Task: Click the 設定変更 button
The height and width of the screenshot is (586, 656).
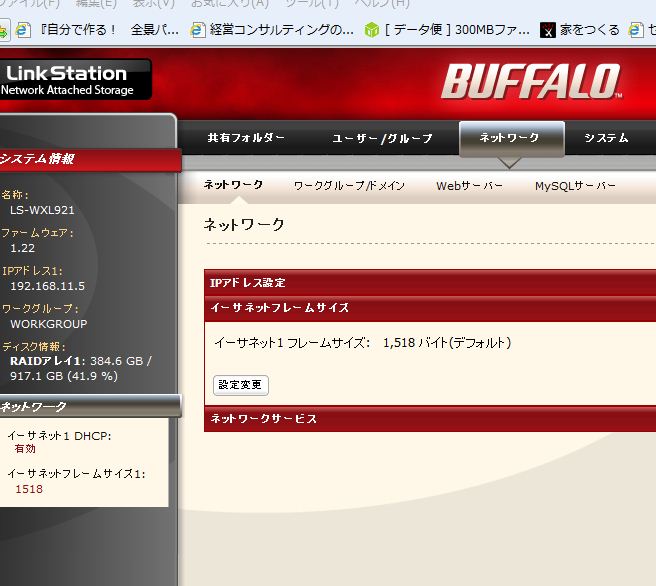Action: tap(241, 385)
